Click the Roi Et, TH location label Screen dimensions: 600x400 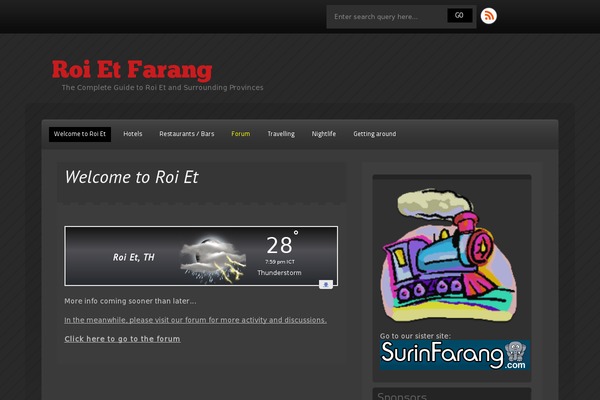[134, 257]
